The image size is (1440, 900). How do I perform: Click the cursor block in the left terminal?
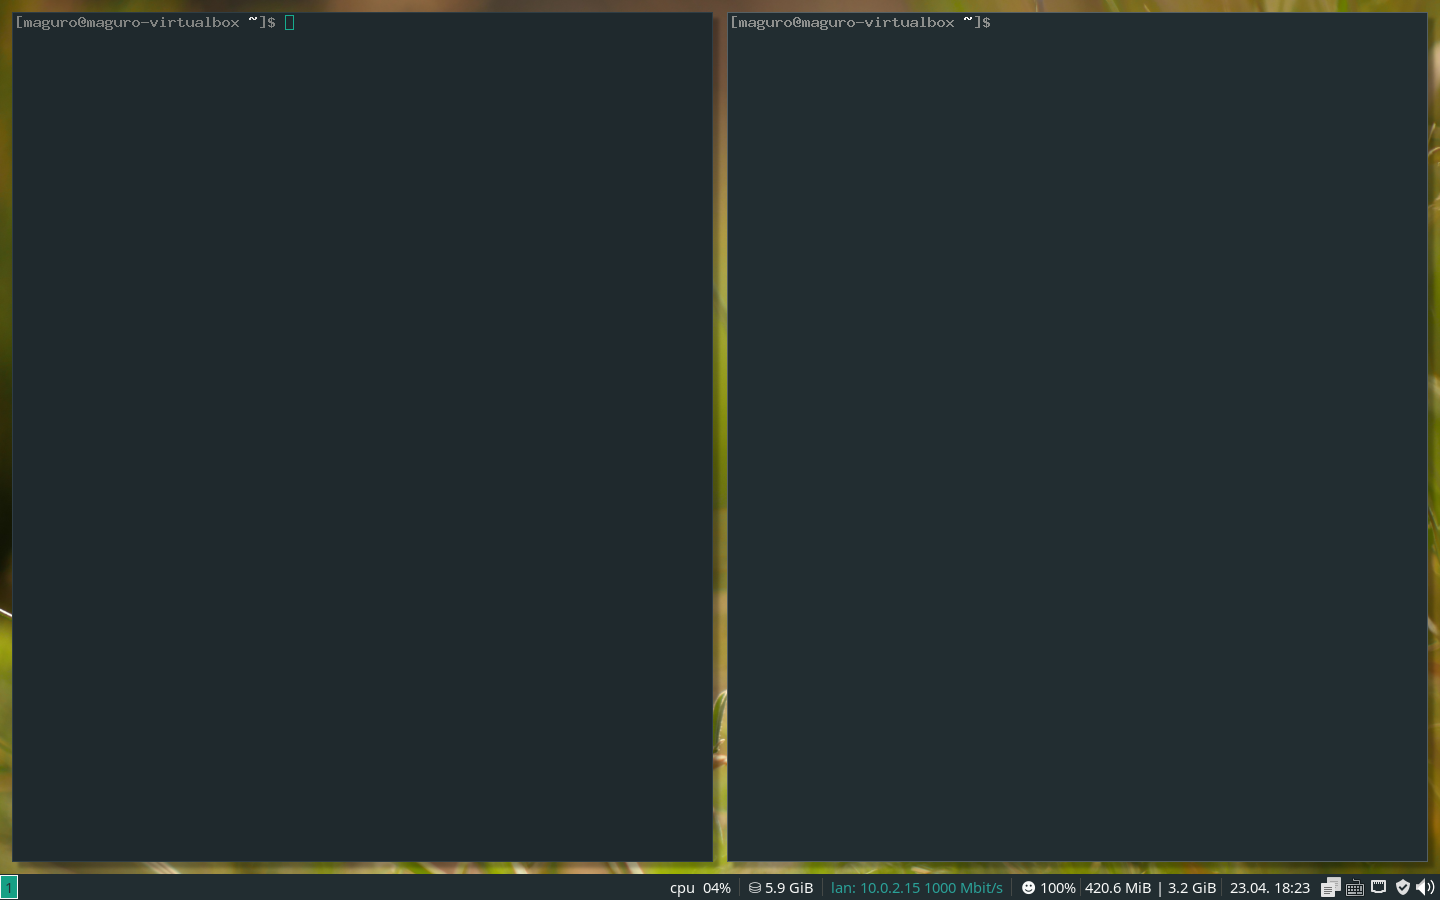[289, 22]
